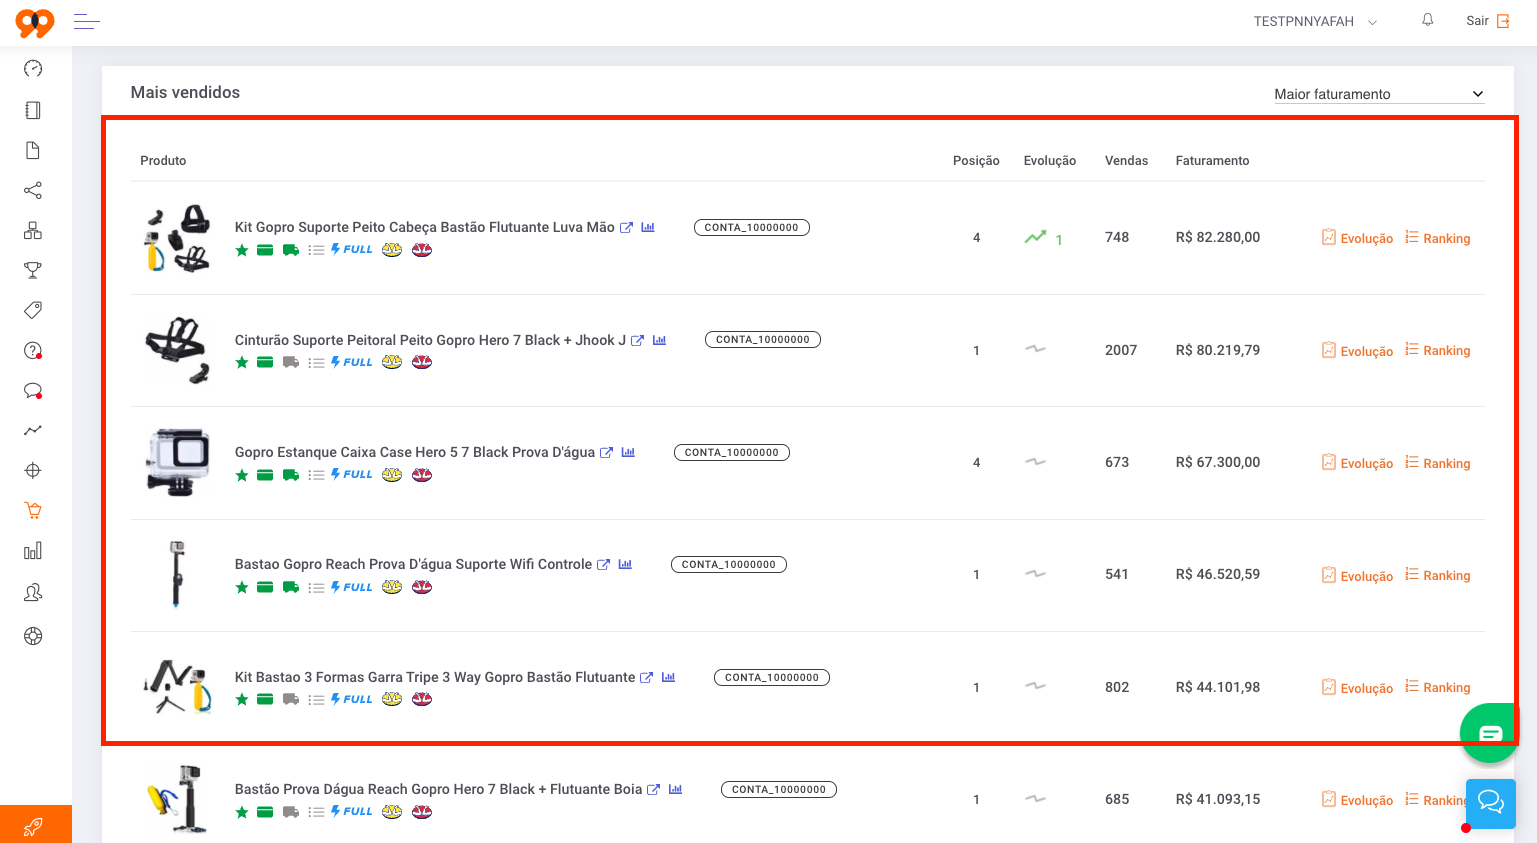Click the Faturamento column header
The image size is (1537, 843).
click(x=1212, y=161)
